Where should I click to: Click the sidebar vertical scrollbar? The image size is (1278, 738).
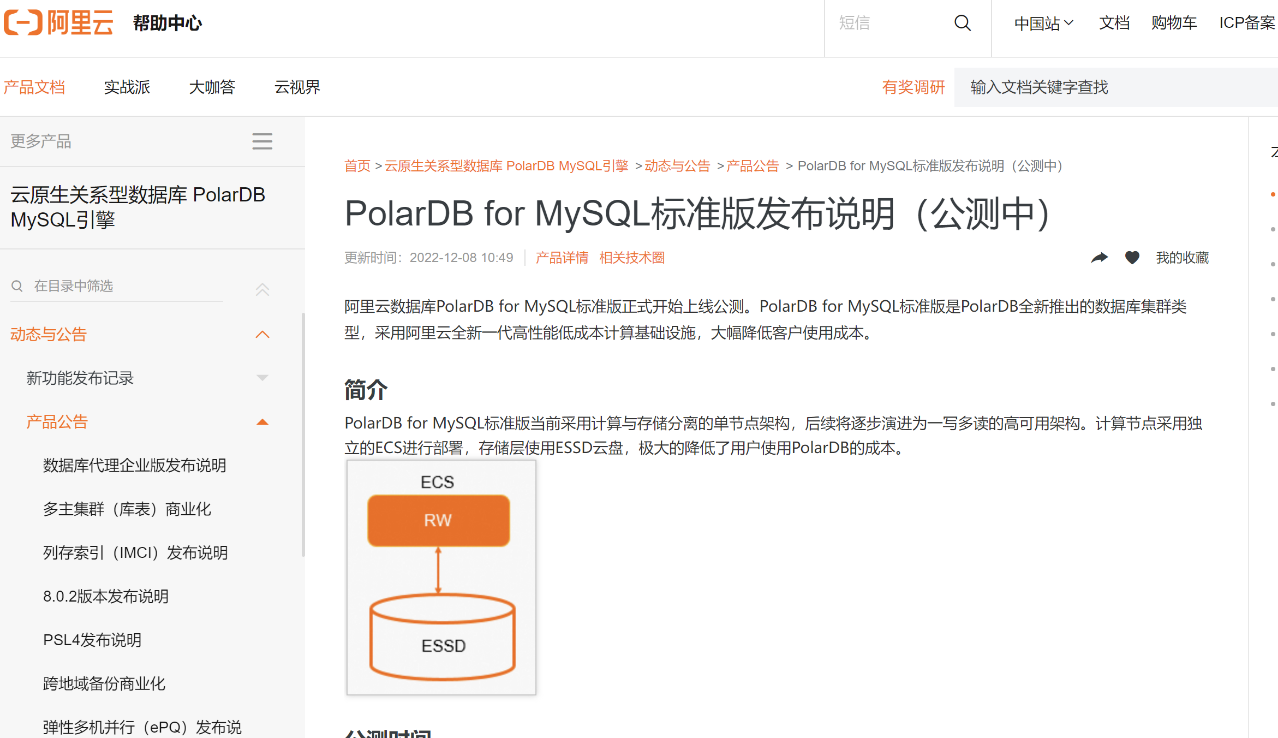pyautogui.click(x=303, y=435)
